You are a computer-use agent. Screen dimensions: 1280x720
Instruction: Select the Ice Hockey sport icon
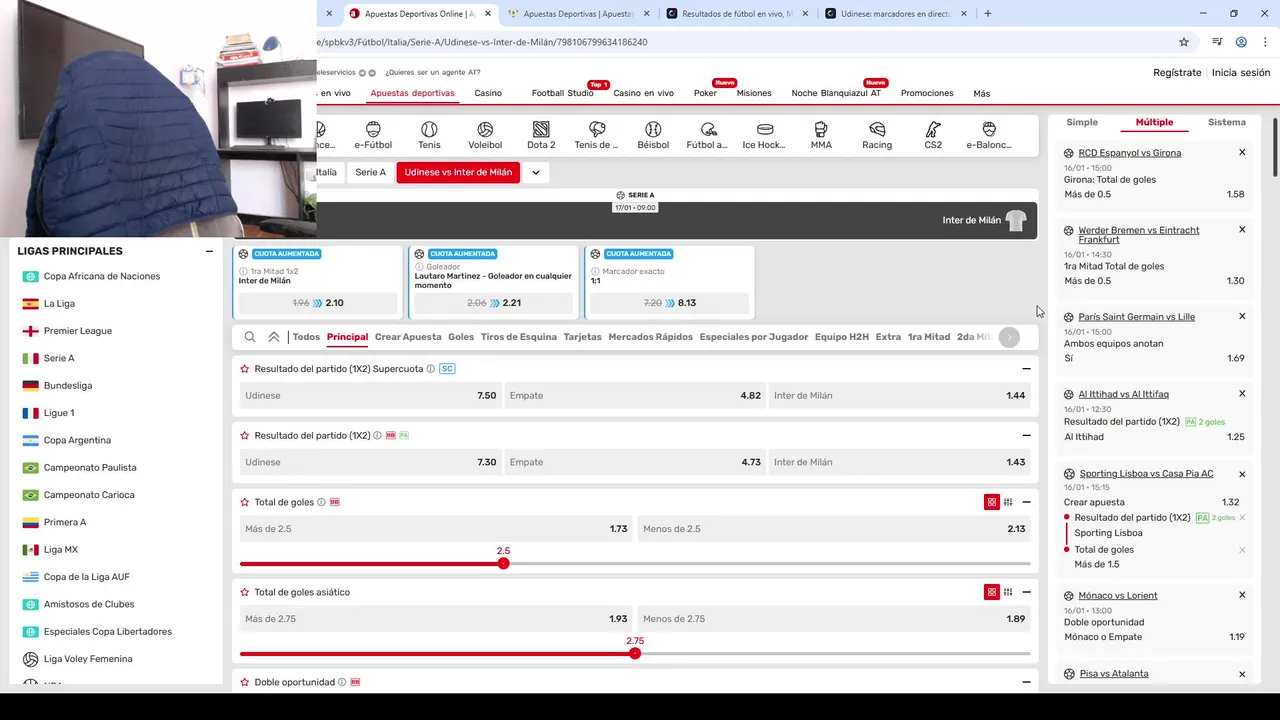765,135
